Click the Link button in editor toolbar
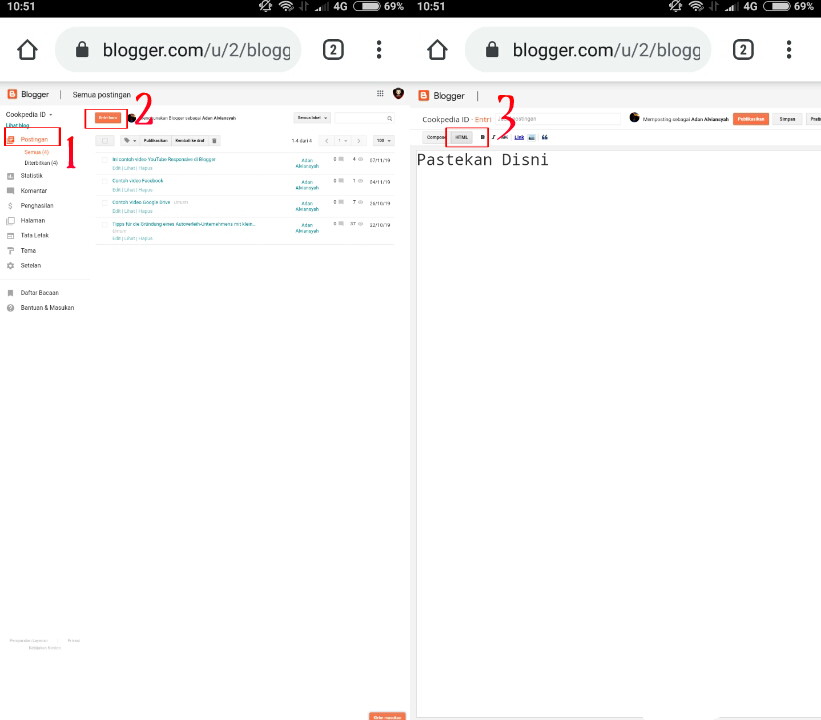 click(519, 137)
